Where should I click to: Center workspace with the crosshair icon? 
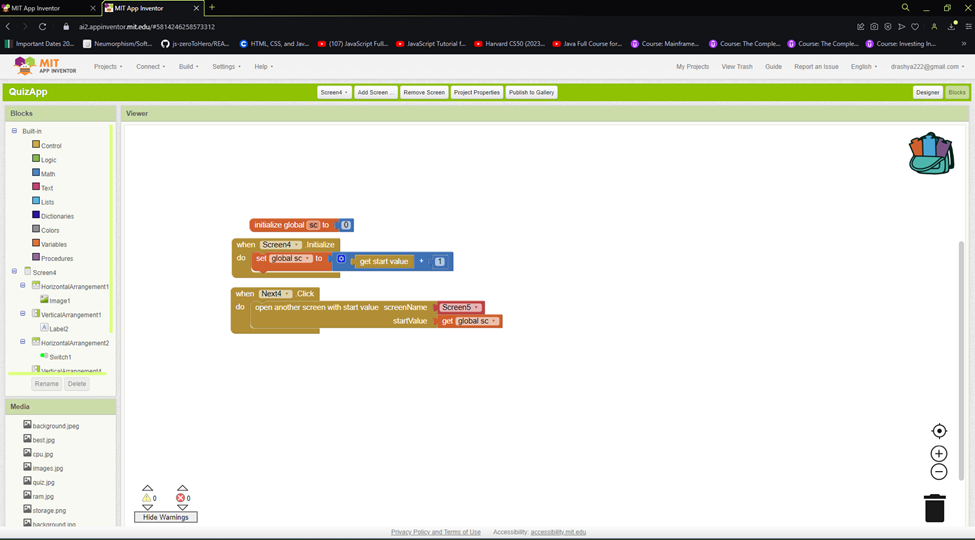939,431
